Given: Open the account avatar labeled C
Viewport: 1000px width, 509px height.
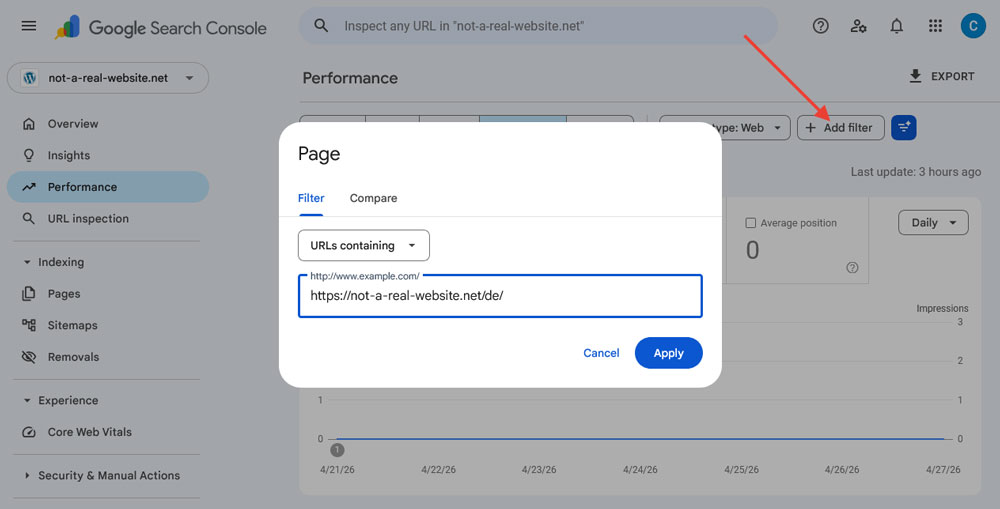Looking at the screenshot, I should click(x=973, y=26).
